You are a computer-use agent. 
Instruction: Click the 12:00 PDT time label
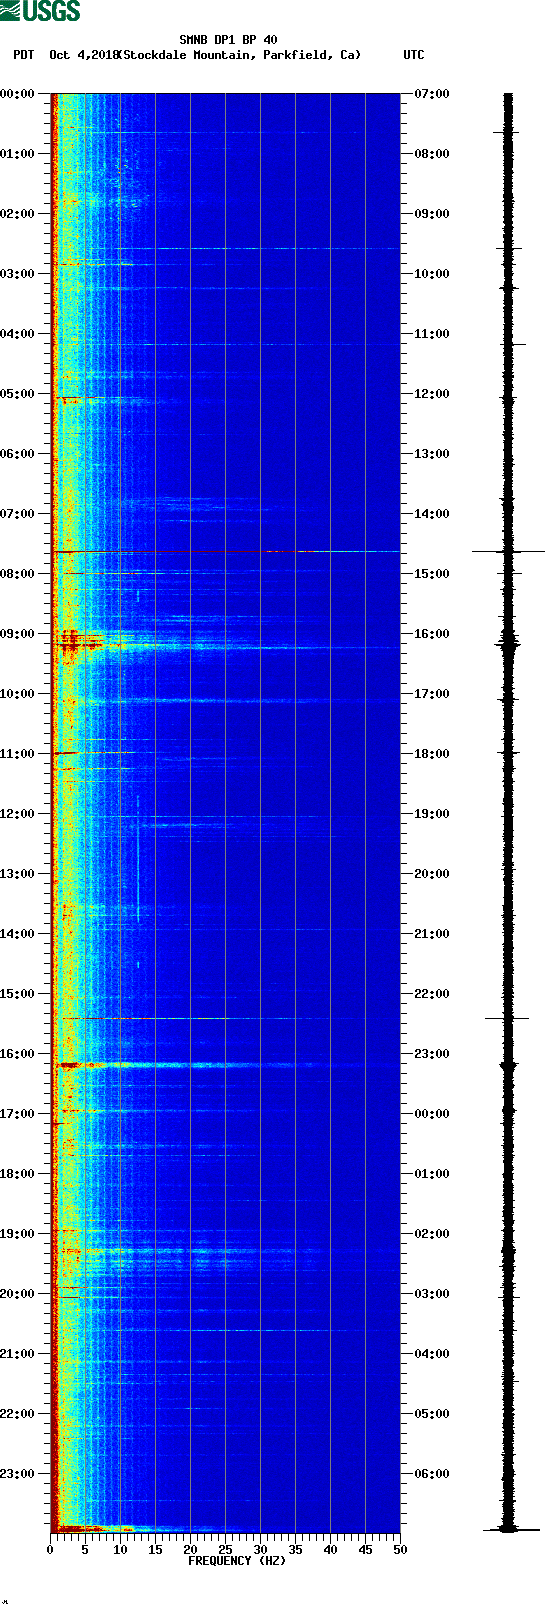tap(17, 814)
